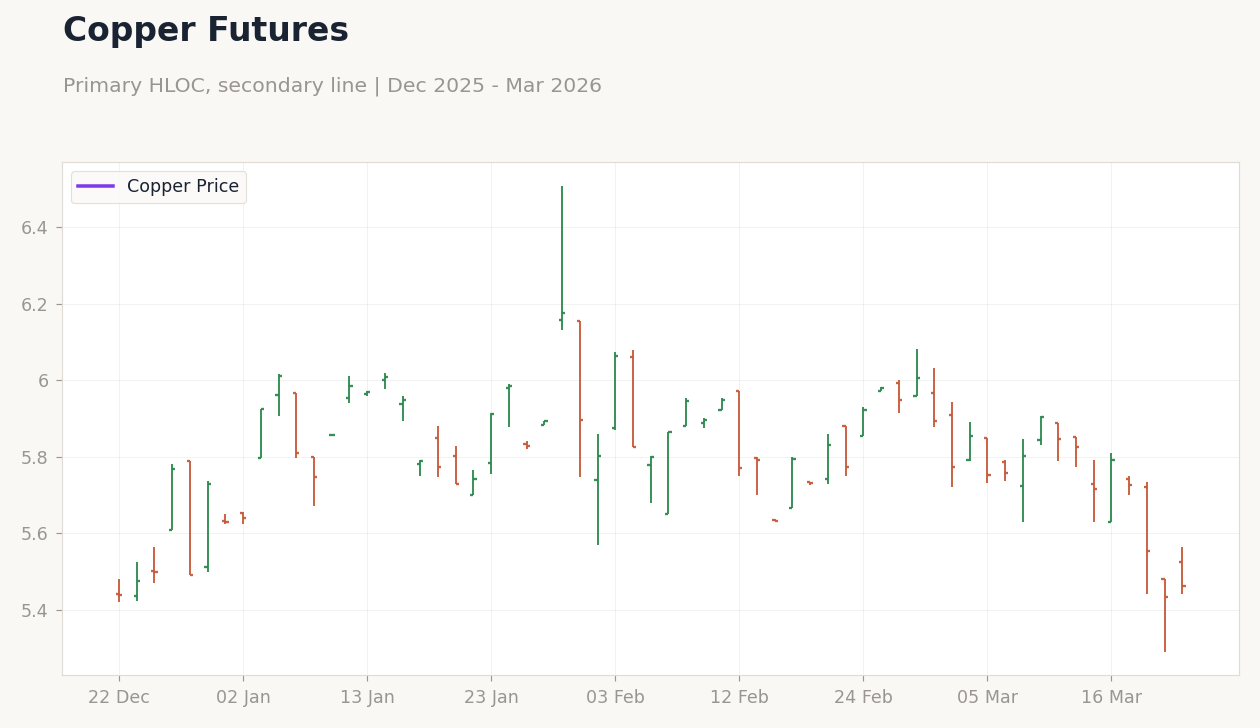Click the 13 Jan x-axis label

click(x=367, y=698)
